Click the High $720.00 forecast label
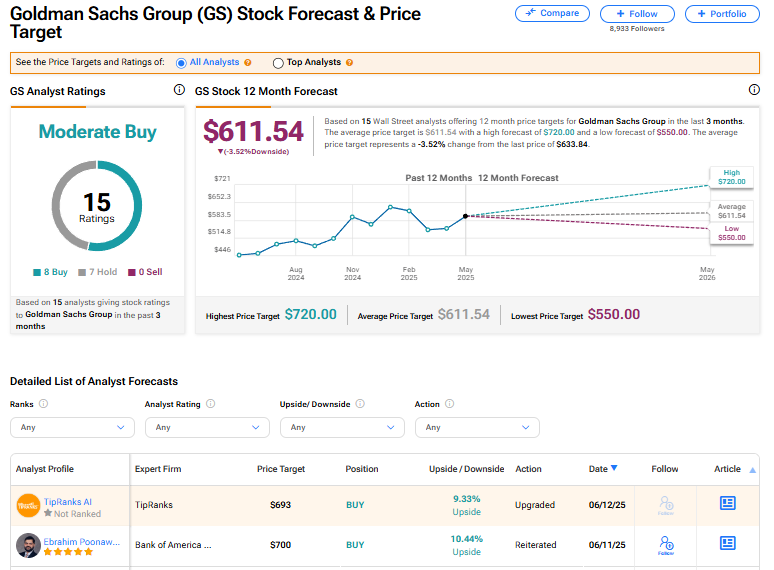 (732, 178)
